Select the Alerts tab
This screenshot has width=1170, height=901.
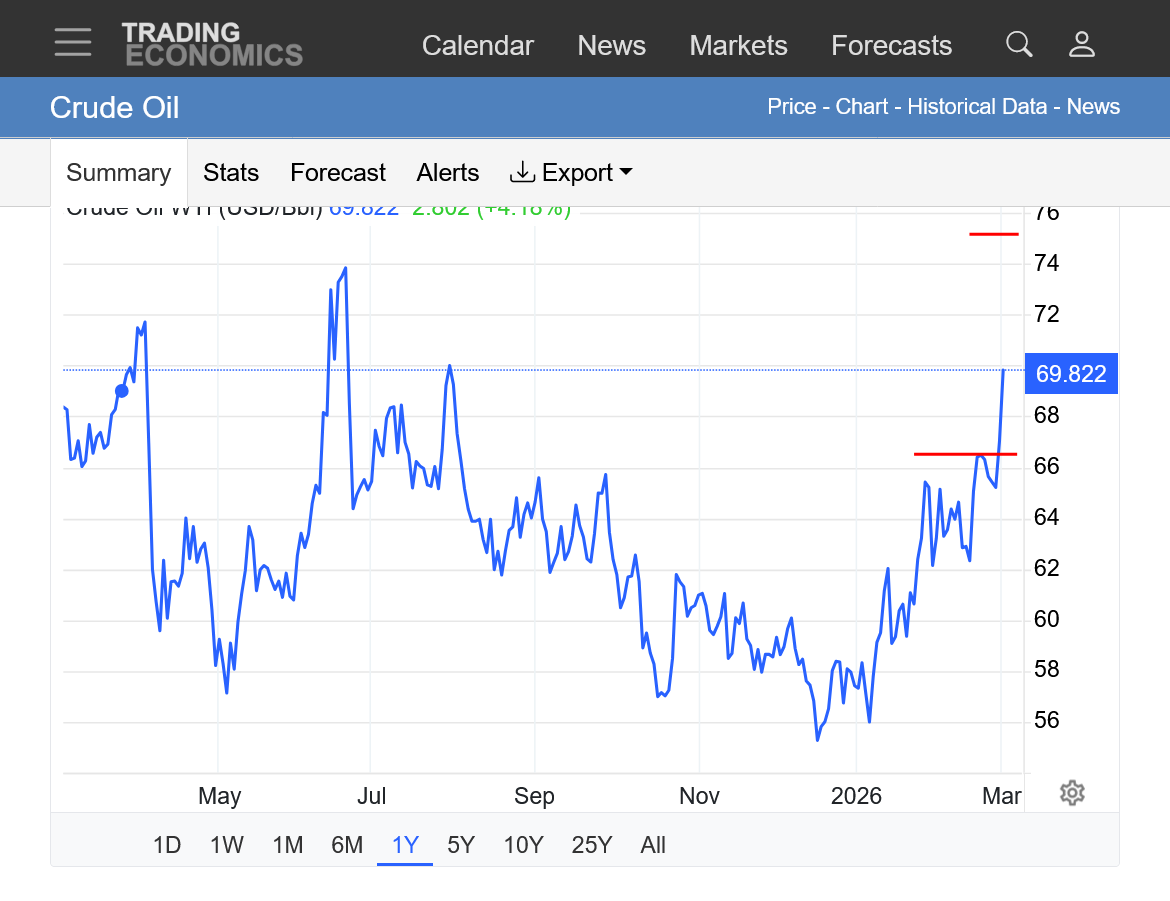(447, 173)
